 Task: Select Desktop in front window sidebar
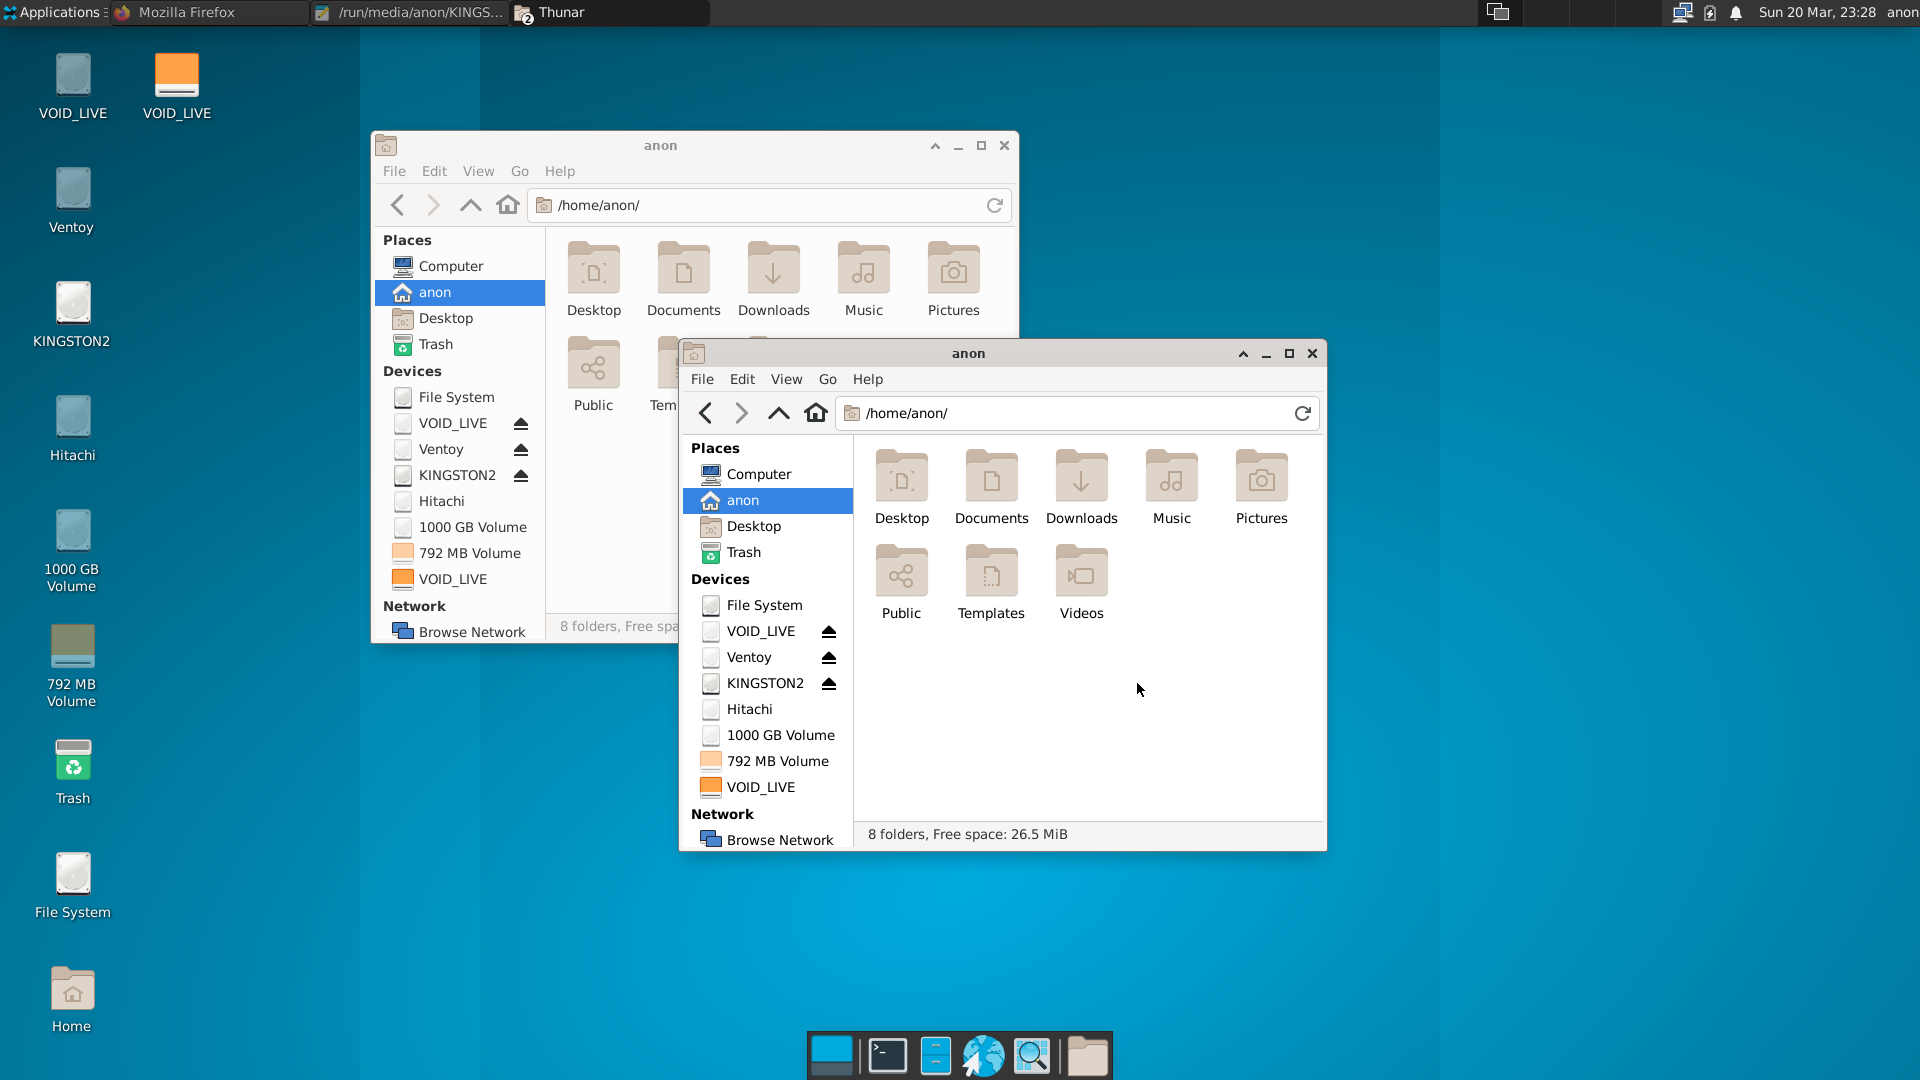(x=767, y=526)
